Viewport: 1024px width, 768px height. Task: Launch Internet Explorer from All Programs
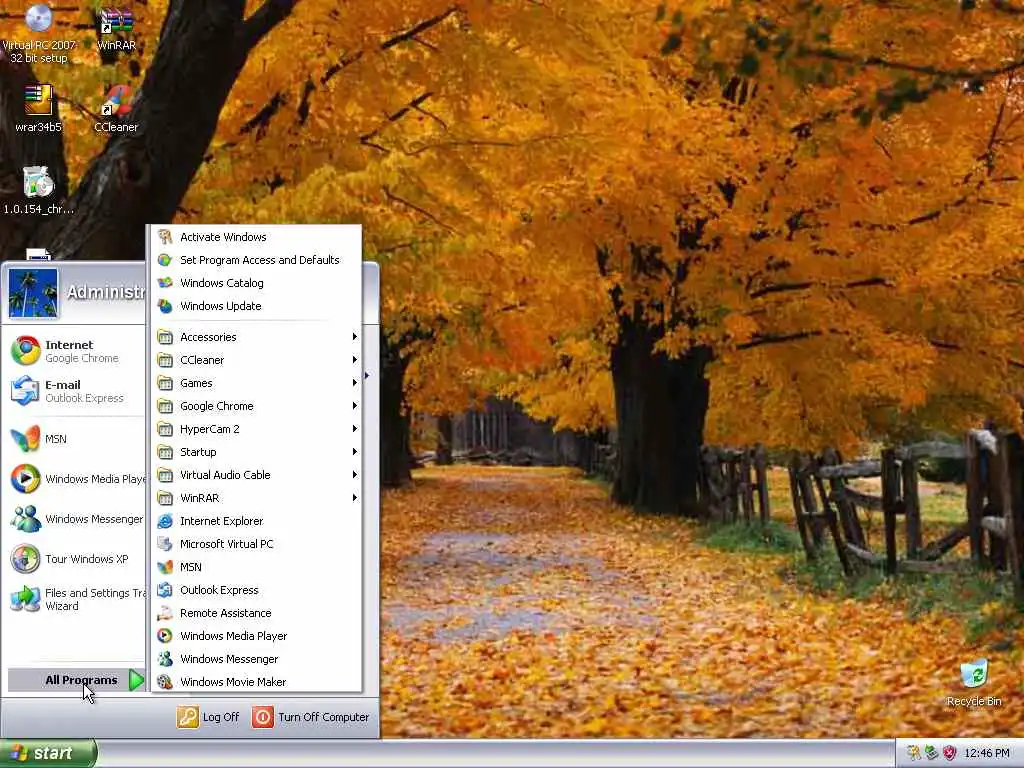point(257,520)
